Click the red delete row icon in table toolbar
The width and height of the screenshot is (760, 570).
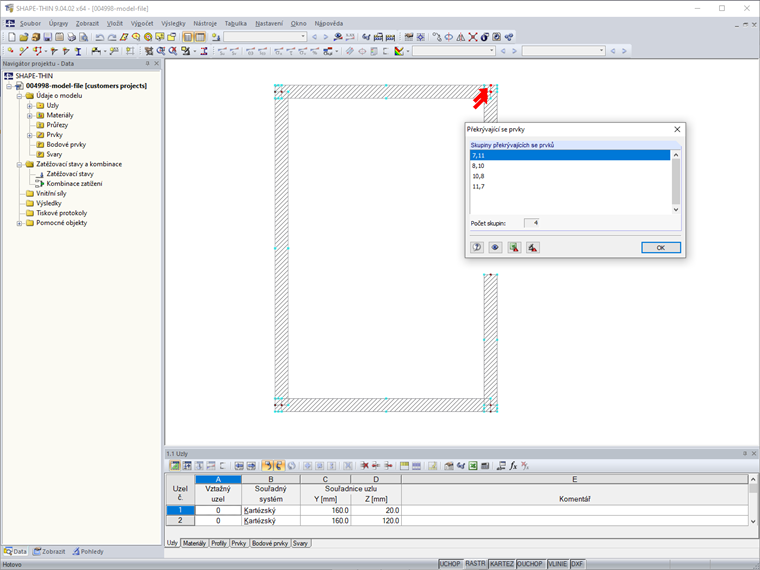364,466
